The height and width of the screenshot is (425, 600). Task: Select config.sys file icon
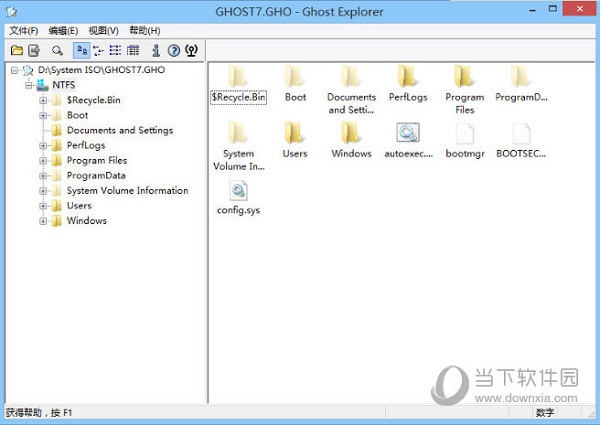(x=238, y=190)
